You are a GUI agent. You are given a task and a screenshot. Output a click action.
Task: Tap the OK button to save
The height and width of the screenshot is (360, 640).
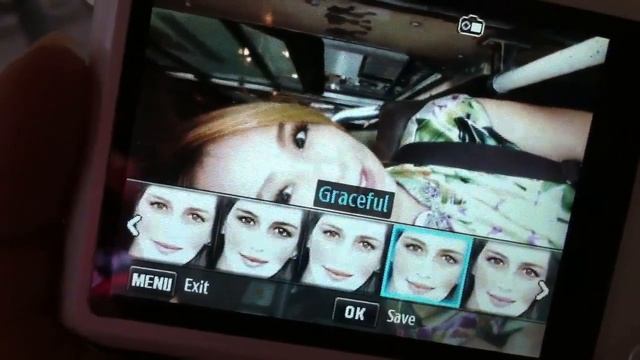point(356,313)
